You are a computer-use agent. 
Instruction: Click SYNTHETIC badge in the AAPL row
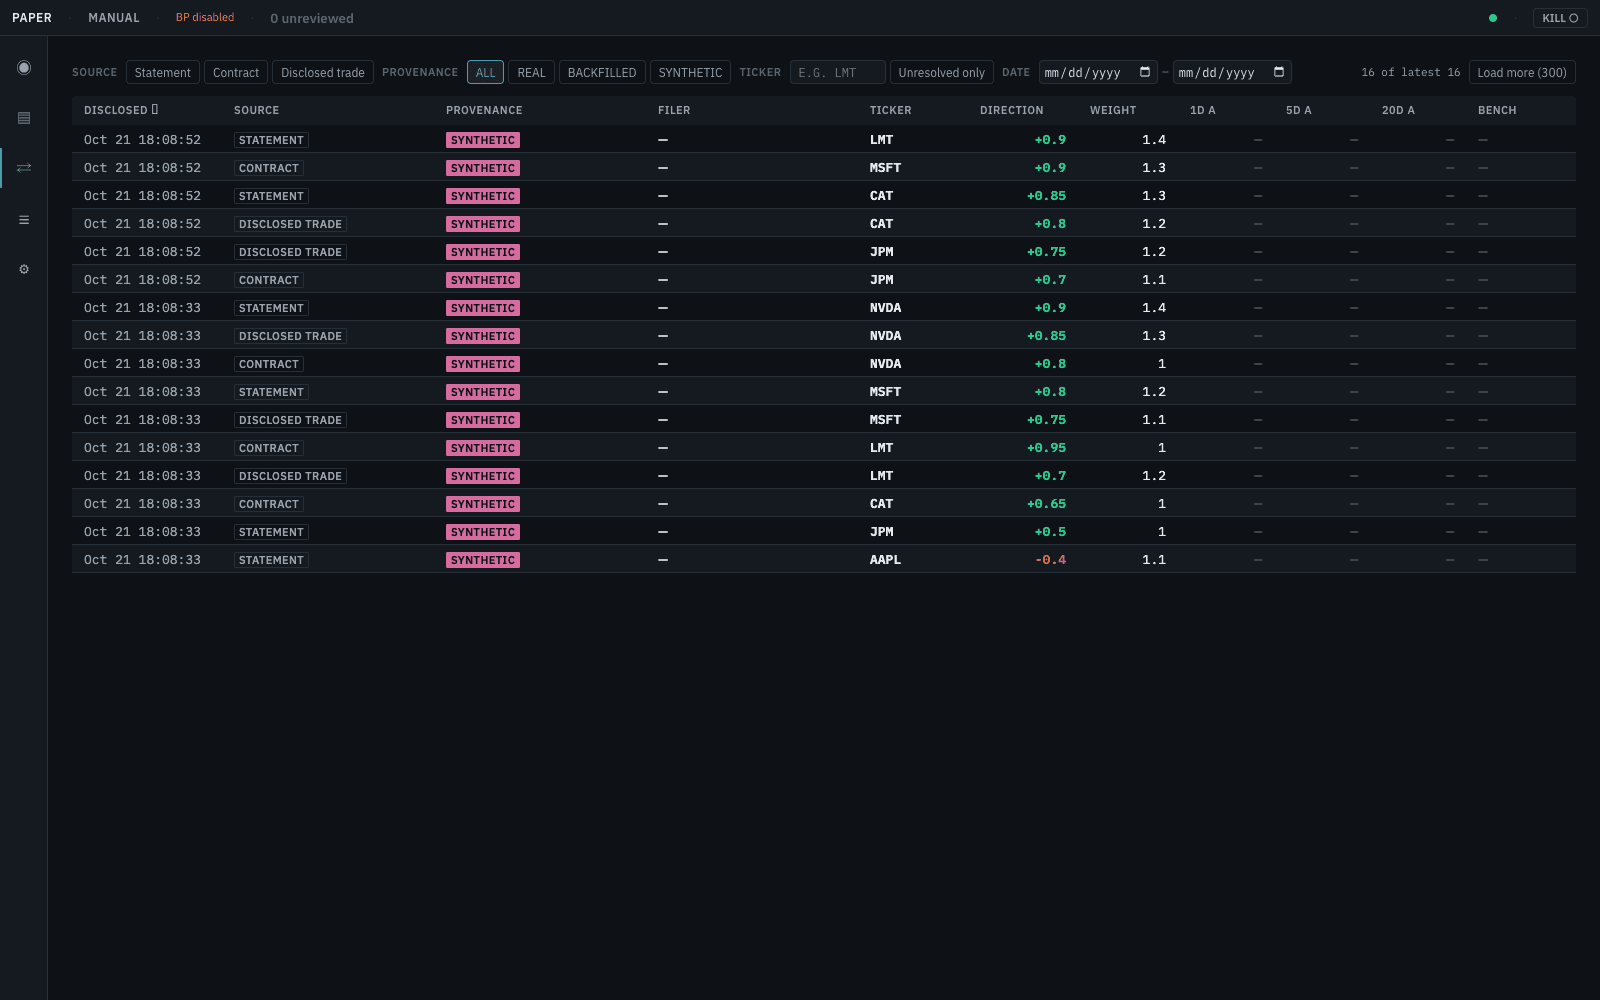[483, 560]
